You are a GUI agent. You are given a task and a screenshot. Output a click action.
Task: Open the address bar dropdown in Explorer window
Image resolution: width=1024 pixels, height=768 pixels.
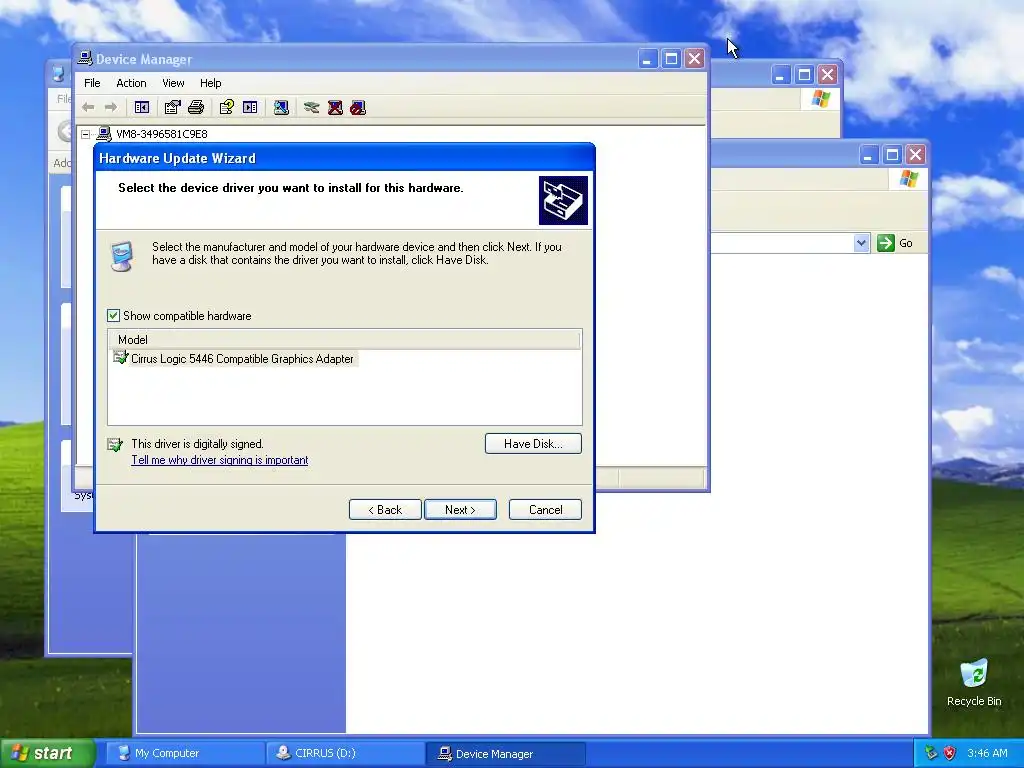click(x=861, y=243)
